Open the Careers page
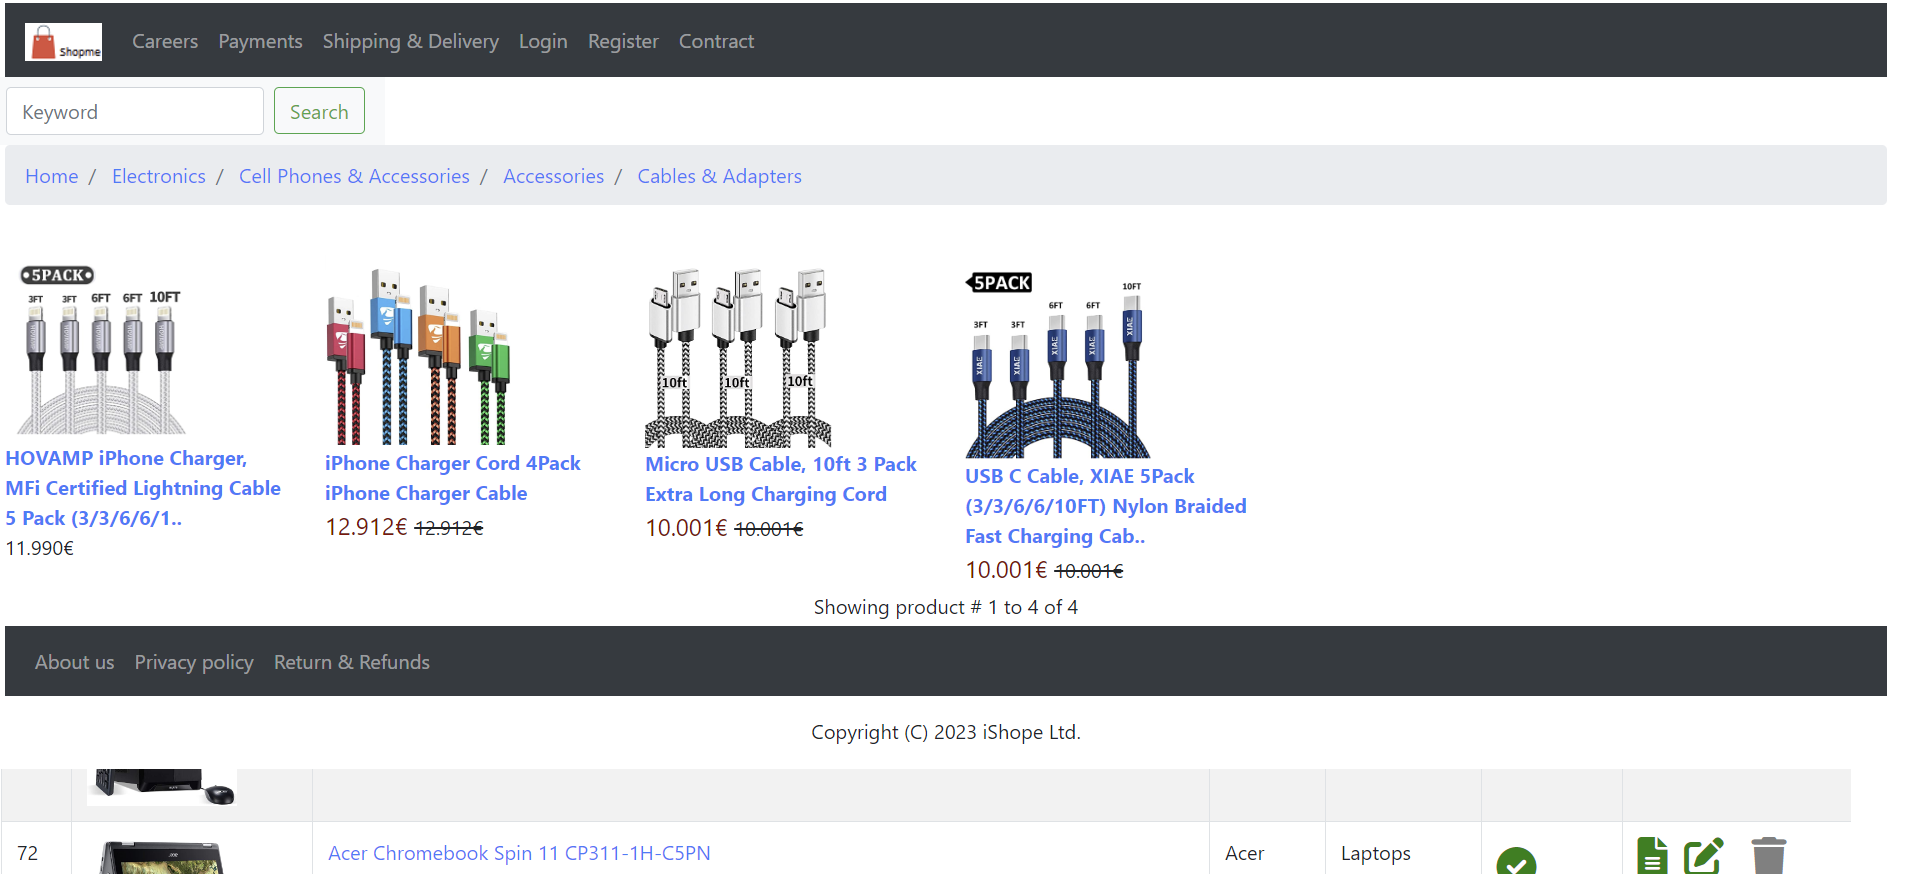The height and width of the screenshot is (874, 1905). tap(165, 41)
